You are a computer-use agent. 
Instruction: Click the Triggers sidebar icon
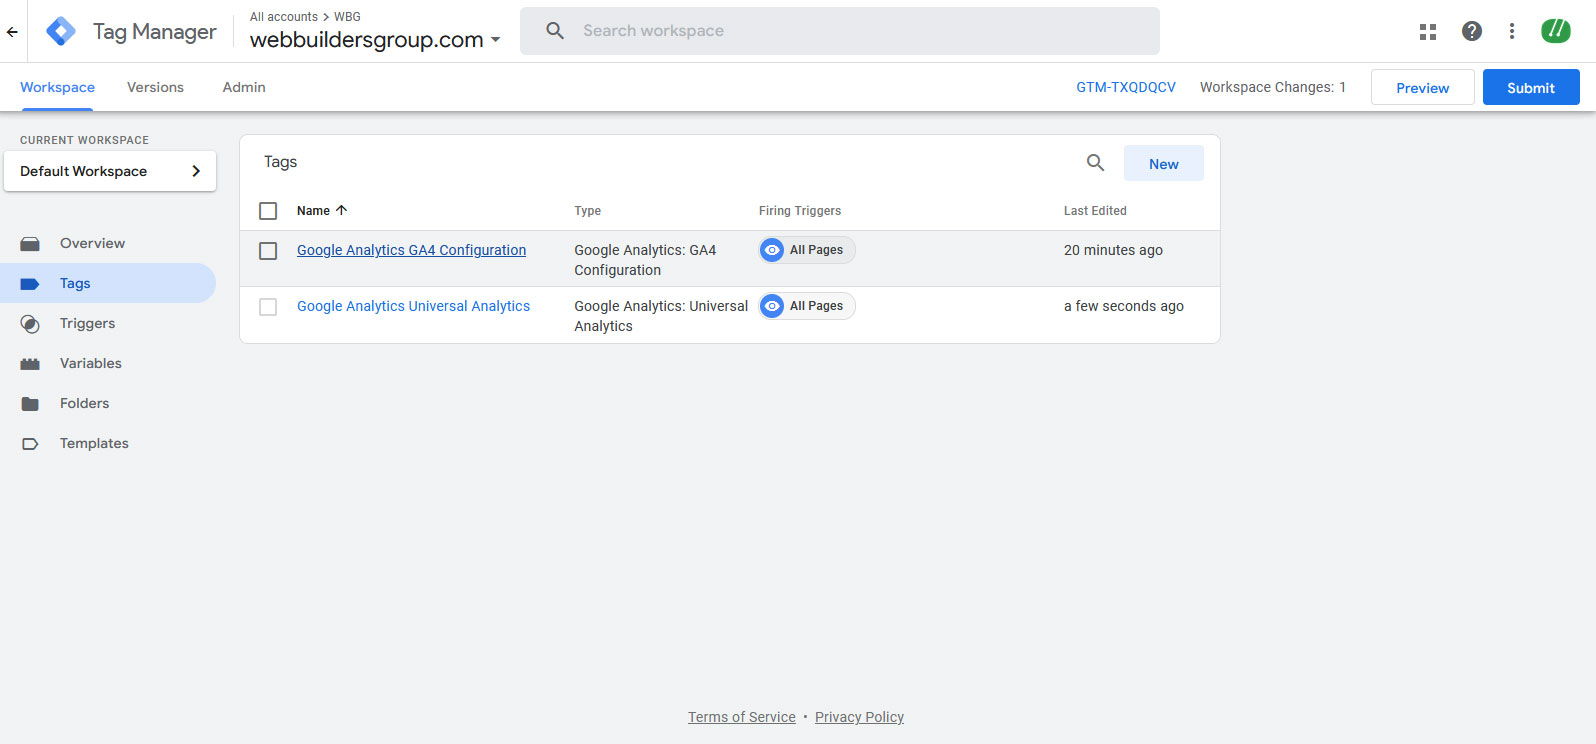click(30, 324)
